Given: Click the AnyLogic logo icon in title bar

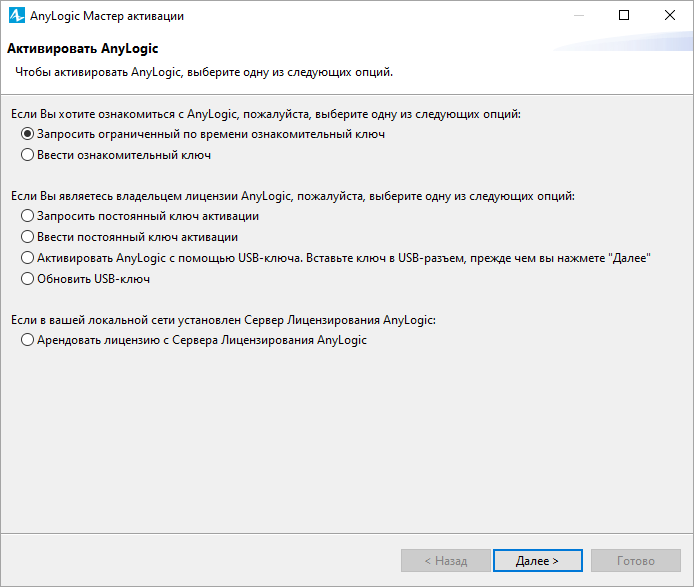Looking at the screenshot, I should [x=16, y=15].
